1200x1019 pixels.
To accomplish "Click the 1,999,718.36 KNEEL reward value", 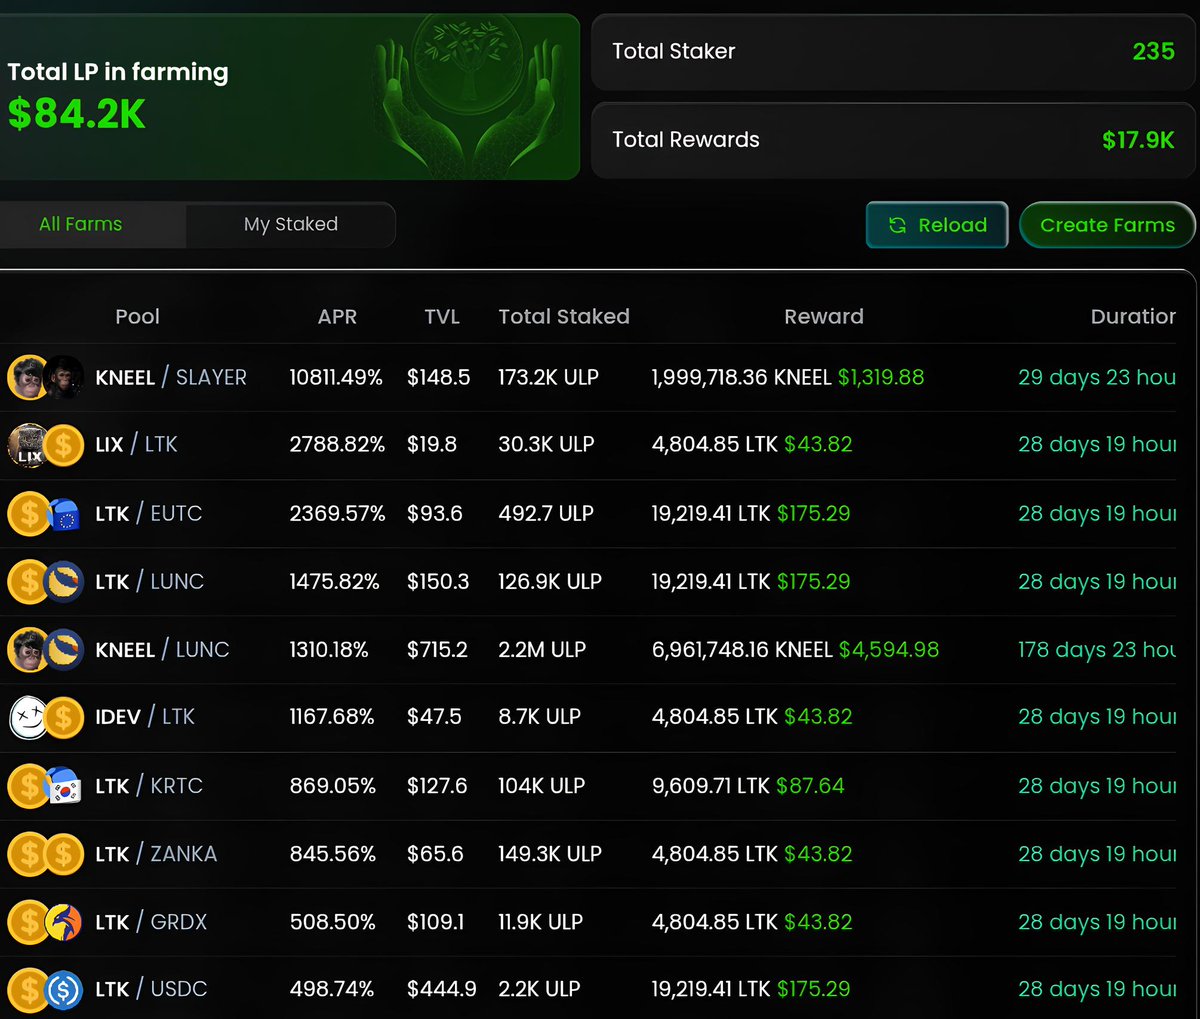I will pos(741,378).
